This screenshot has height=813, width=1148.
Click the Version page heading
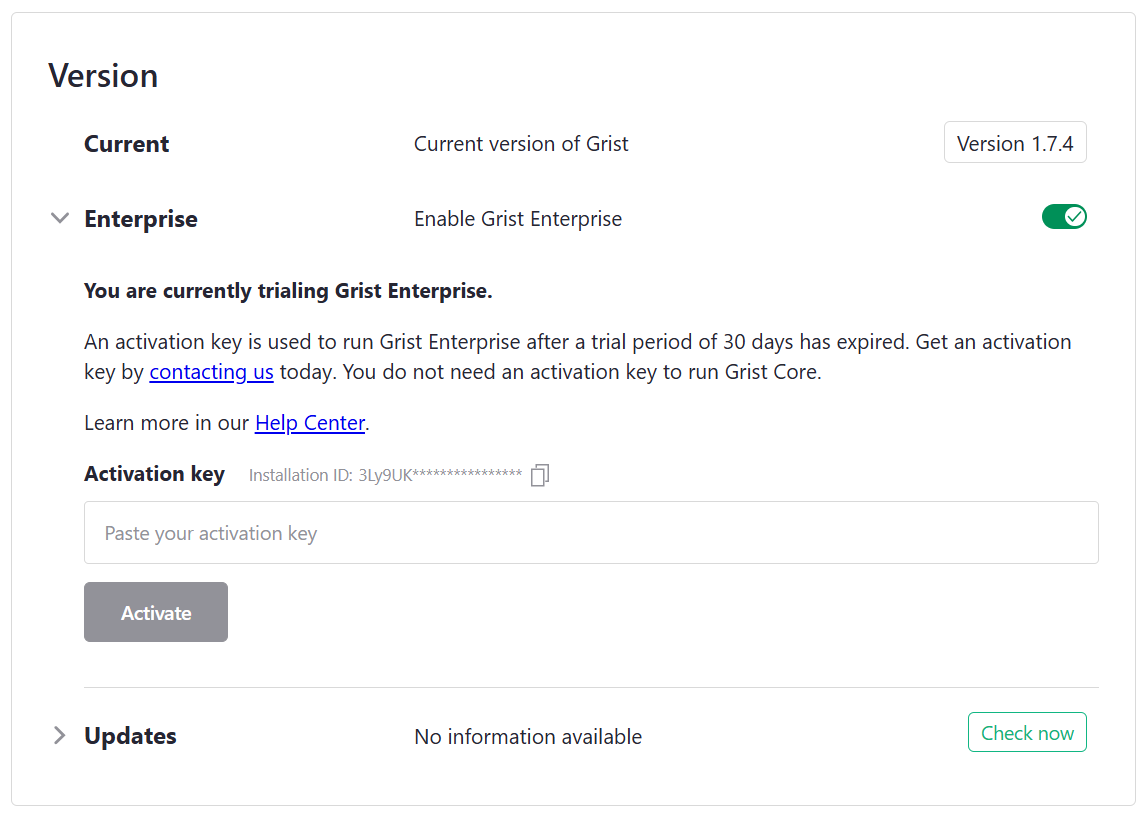103,76
